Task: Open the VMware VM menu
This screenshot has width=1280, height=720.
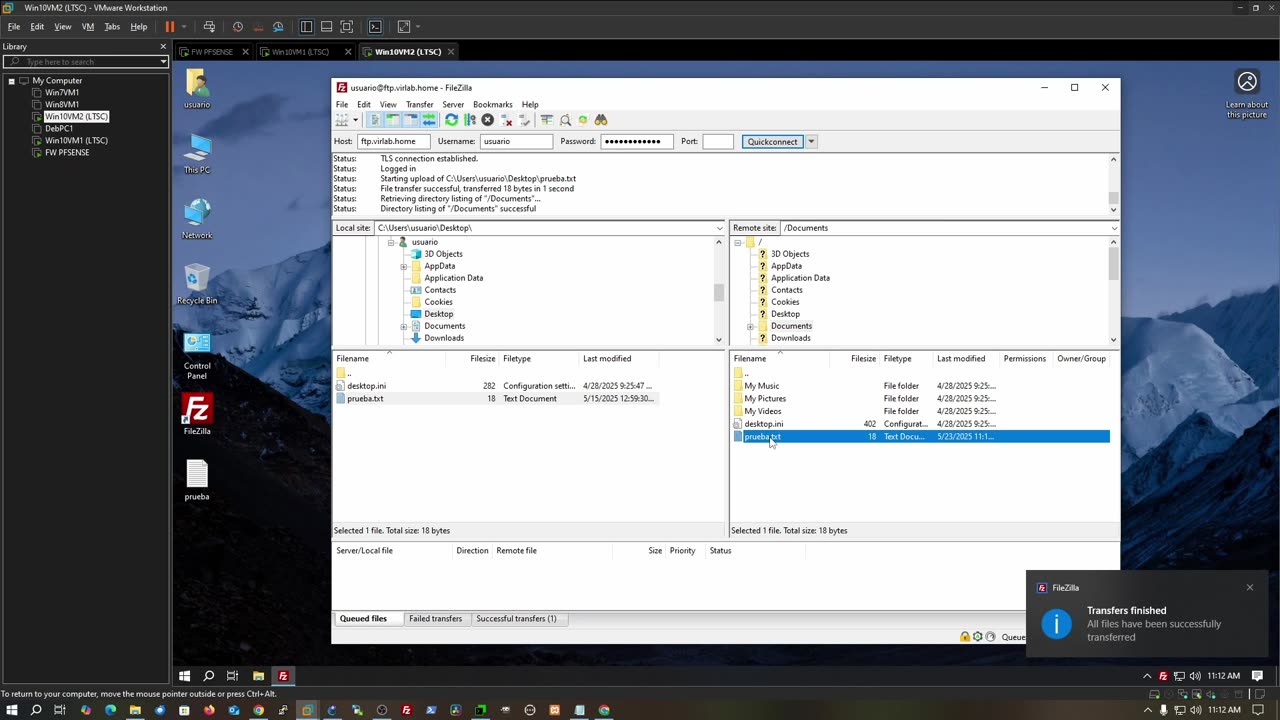Action: point(88,27)
